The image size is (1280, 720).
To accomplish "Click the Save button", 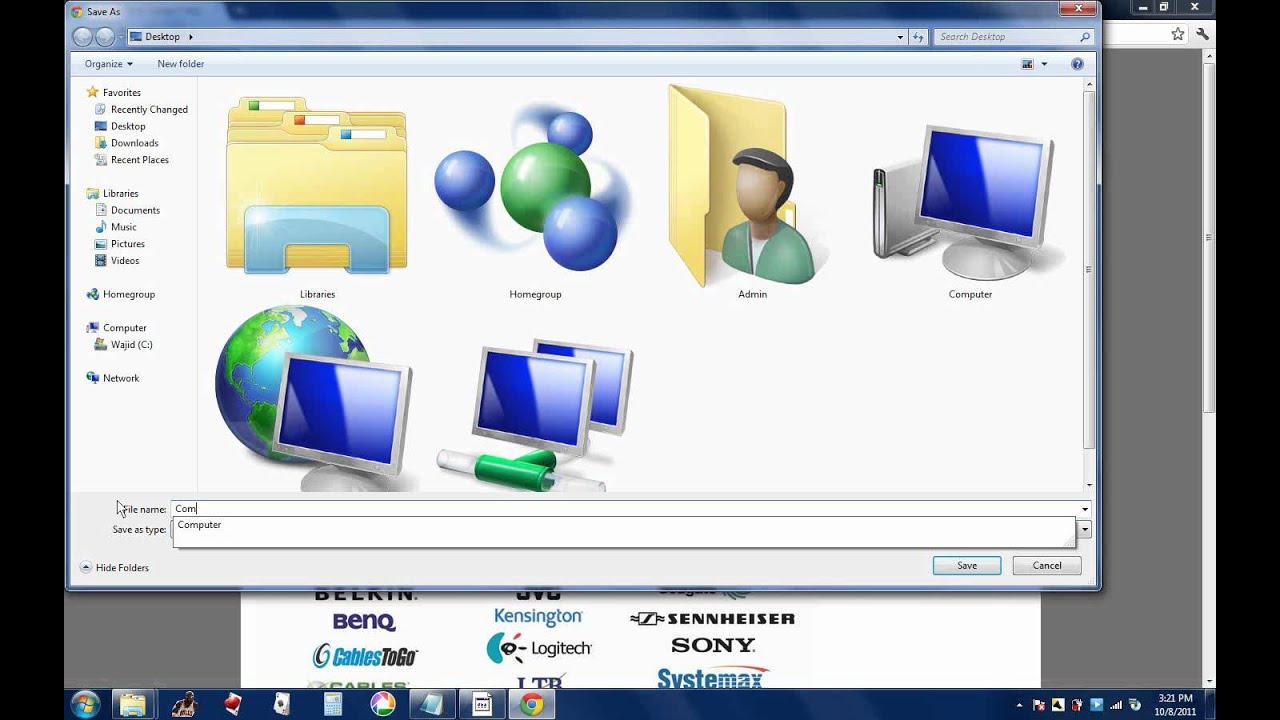I will click(x=967, y=566).
